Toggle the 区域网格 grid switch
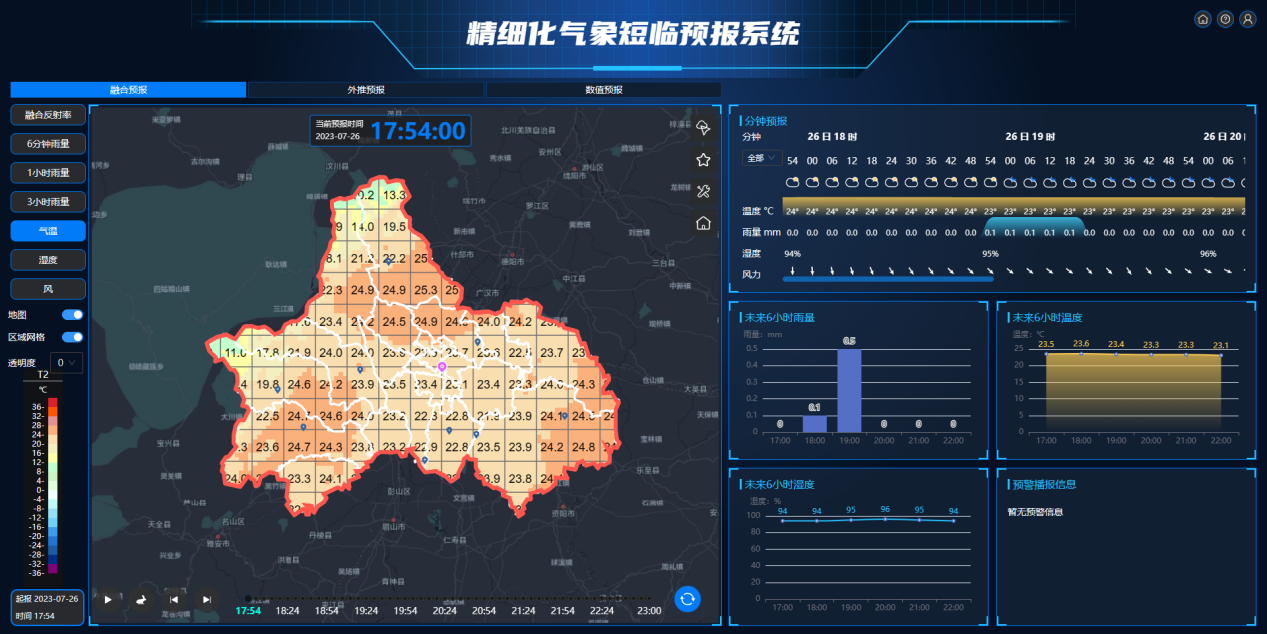 72,338
